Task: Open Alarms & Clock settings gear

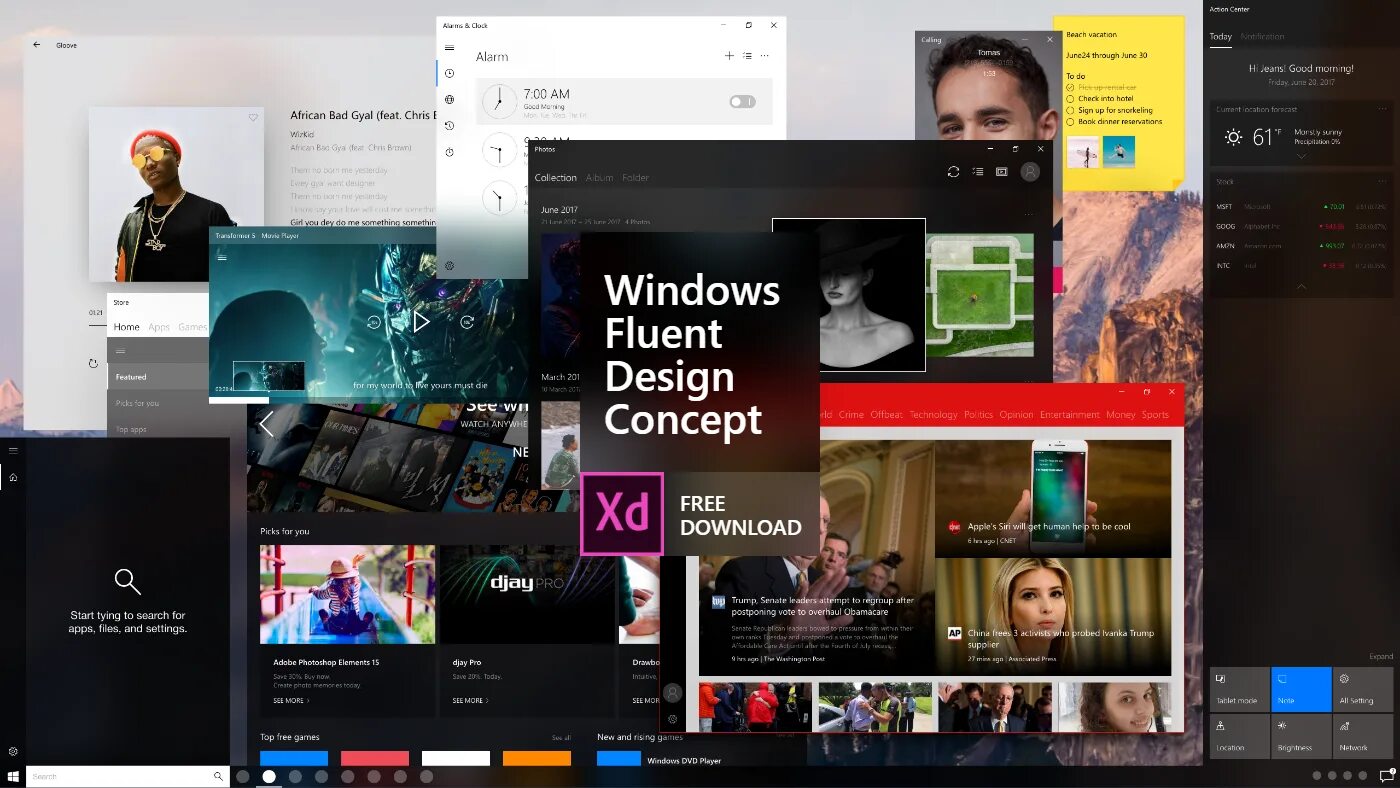Action: point(450,265)
